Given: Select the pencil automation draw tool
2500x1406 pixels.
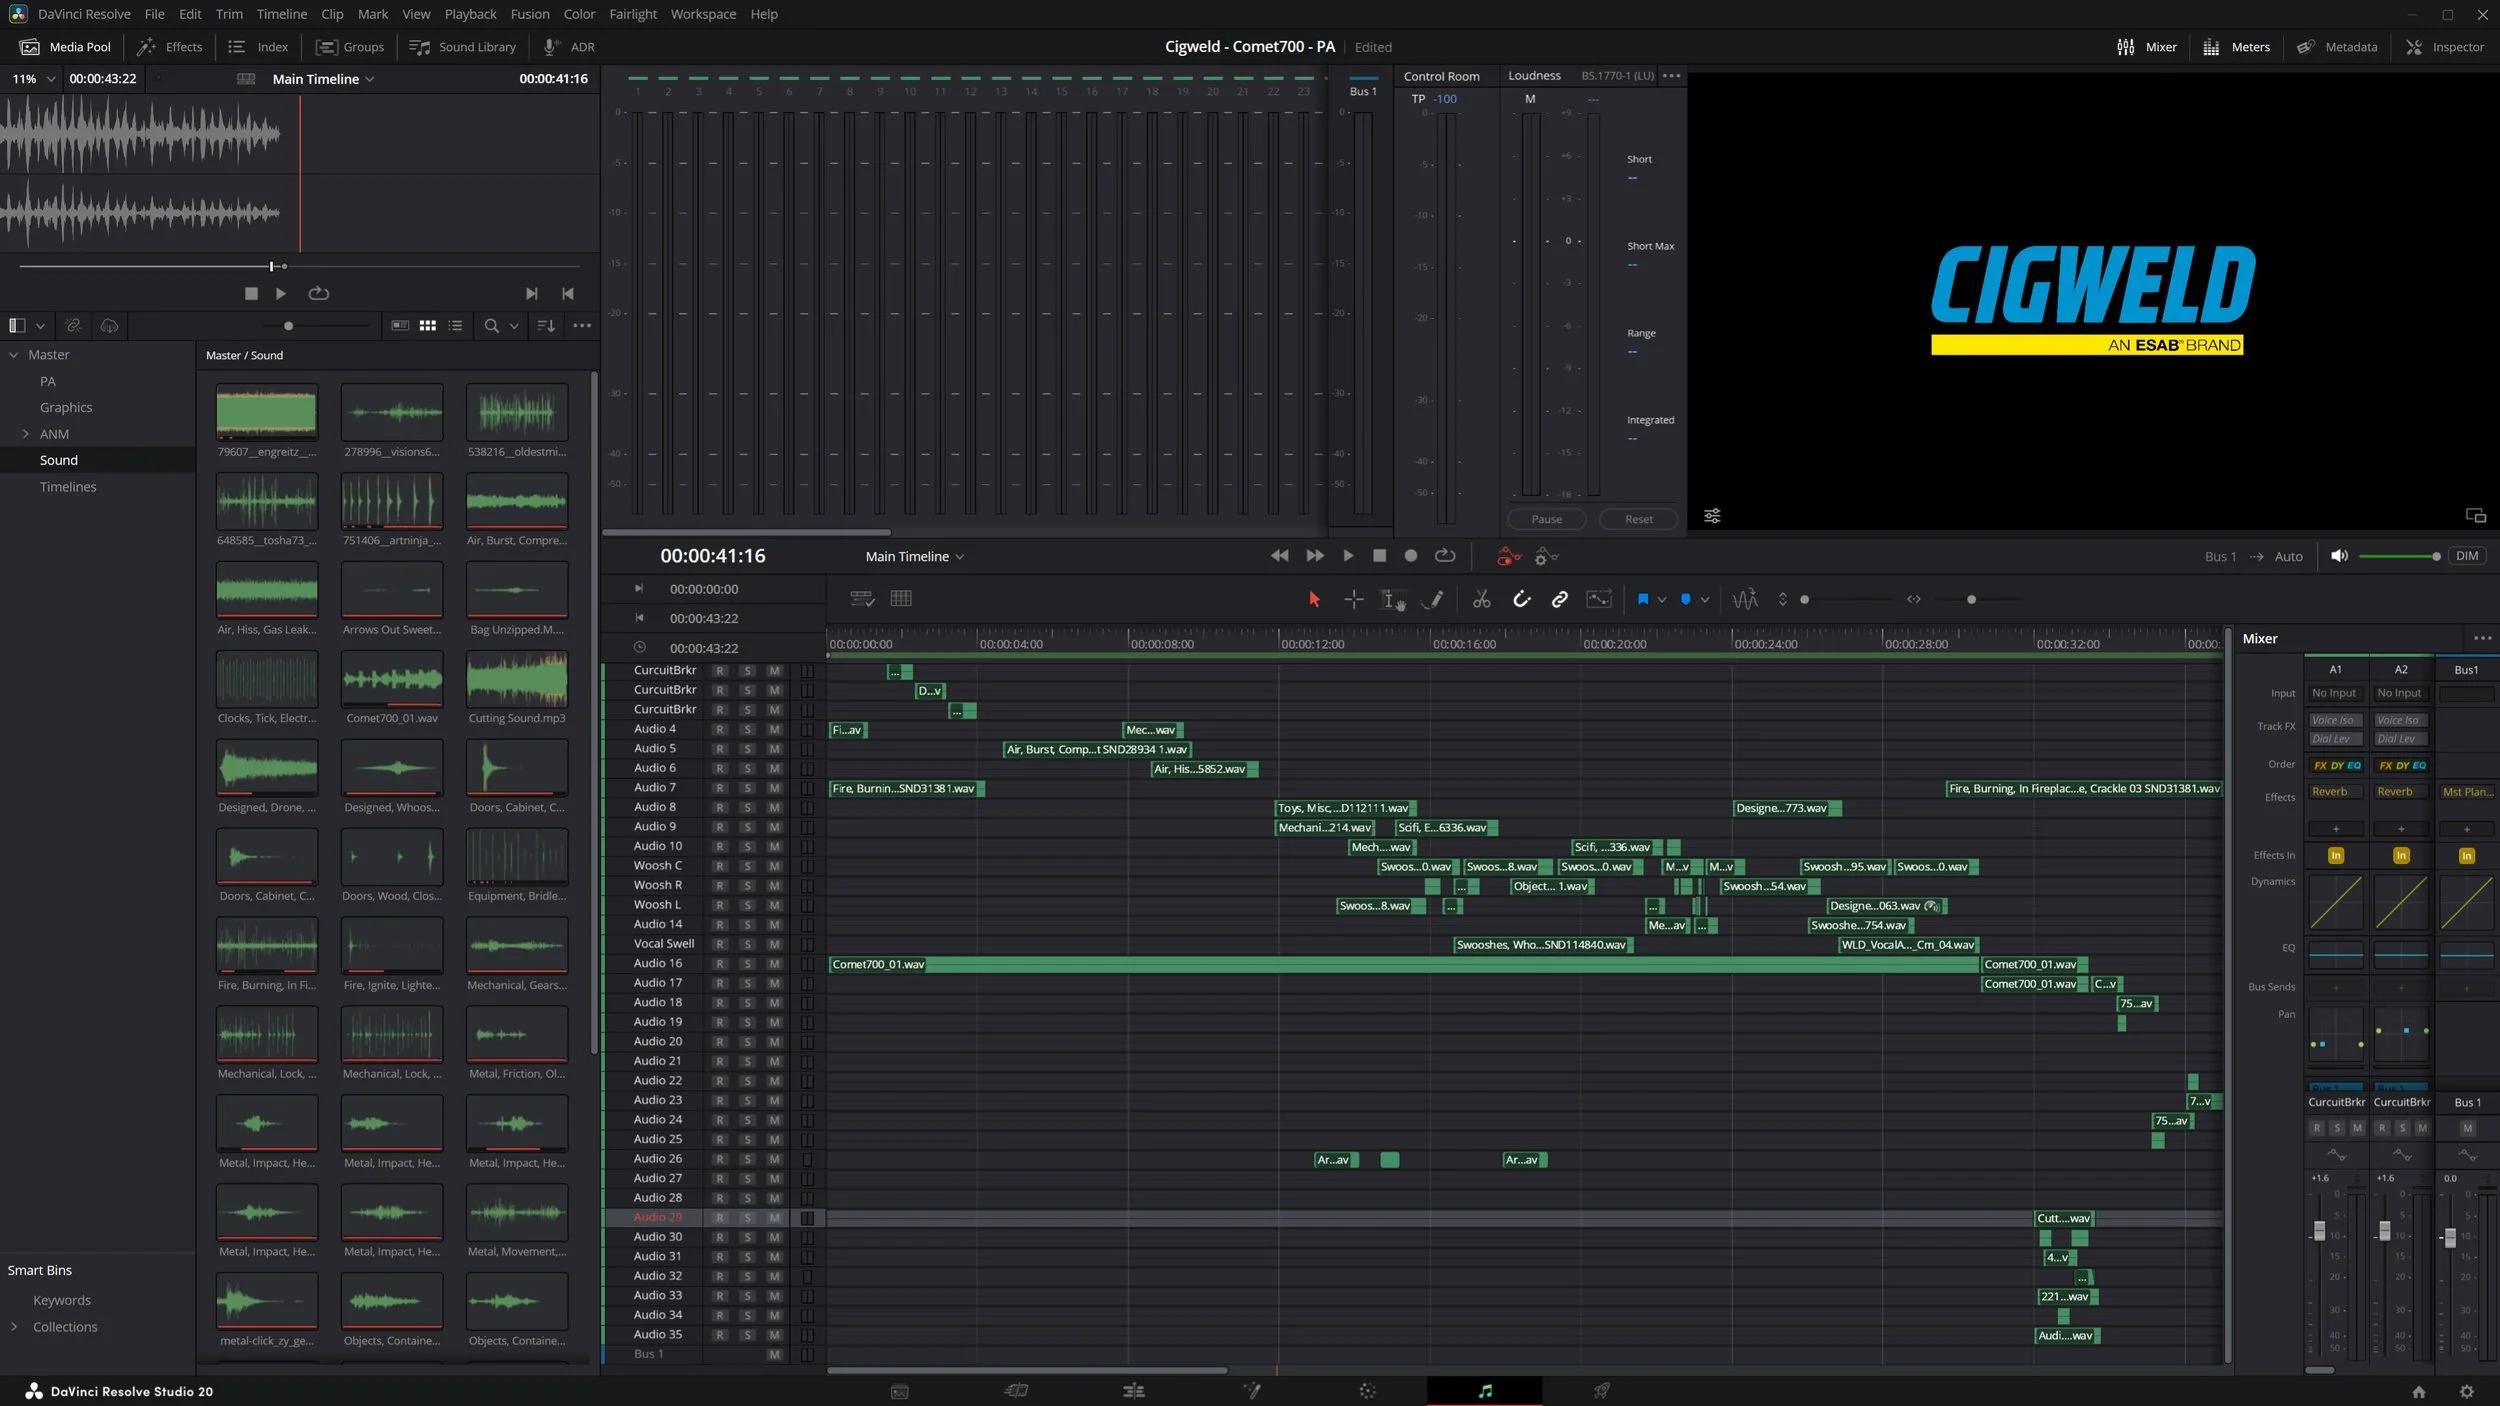Looking at the screenshot, I should click(1433, 599).
